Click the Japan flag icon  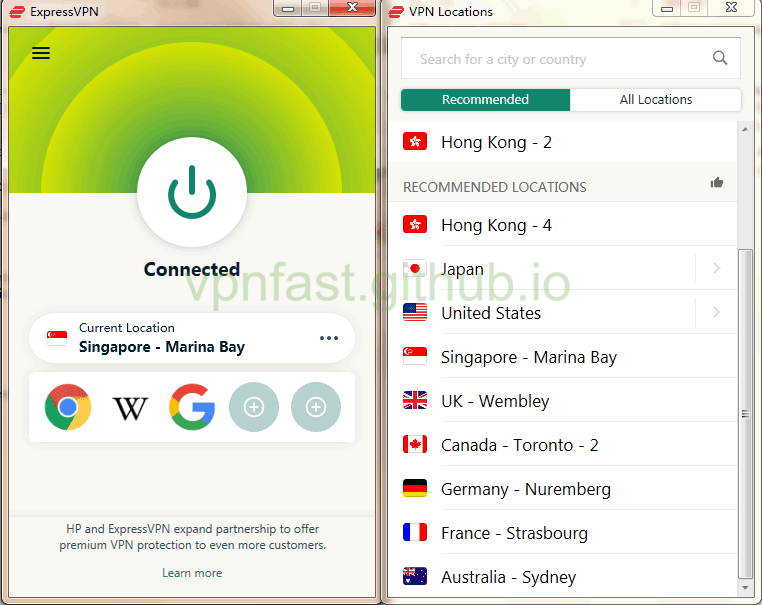click(x=415, y=268)
